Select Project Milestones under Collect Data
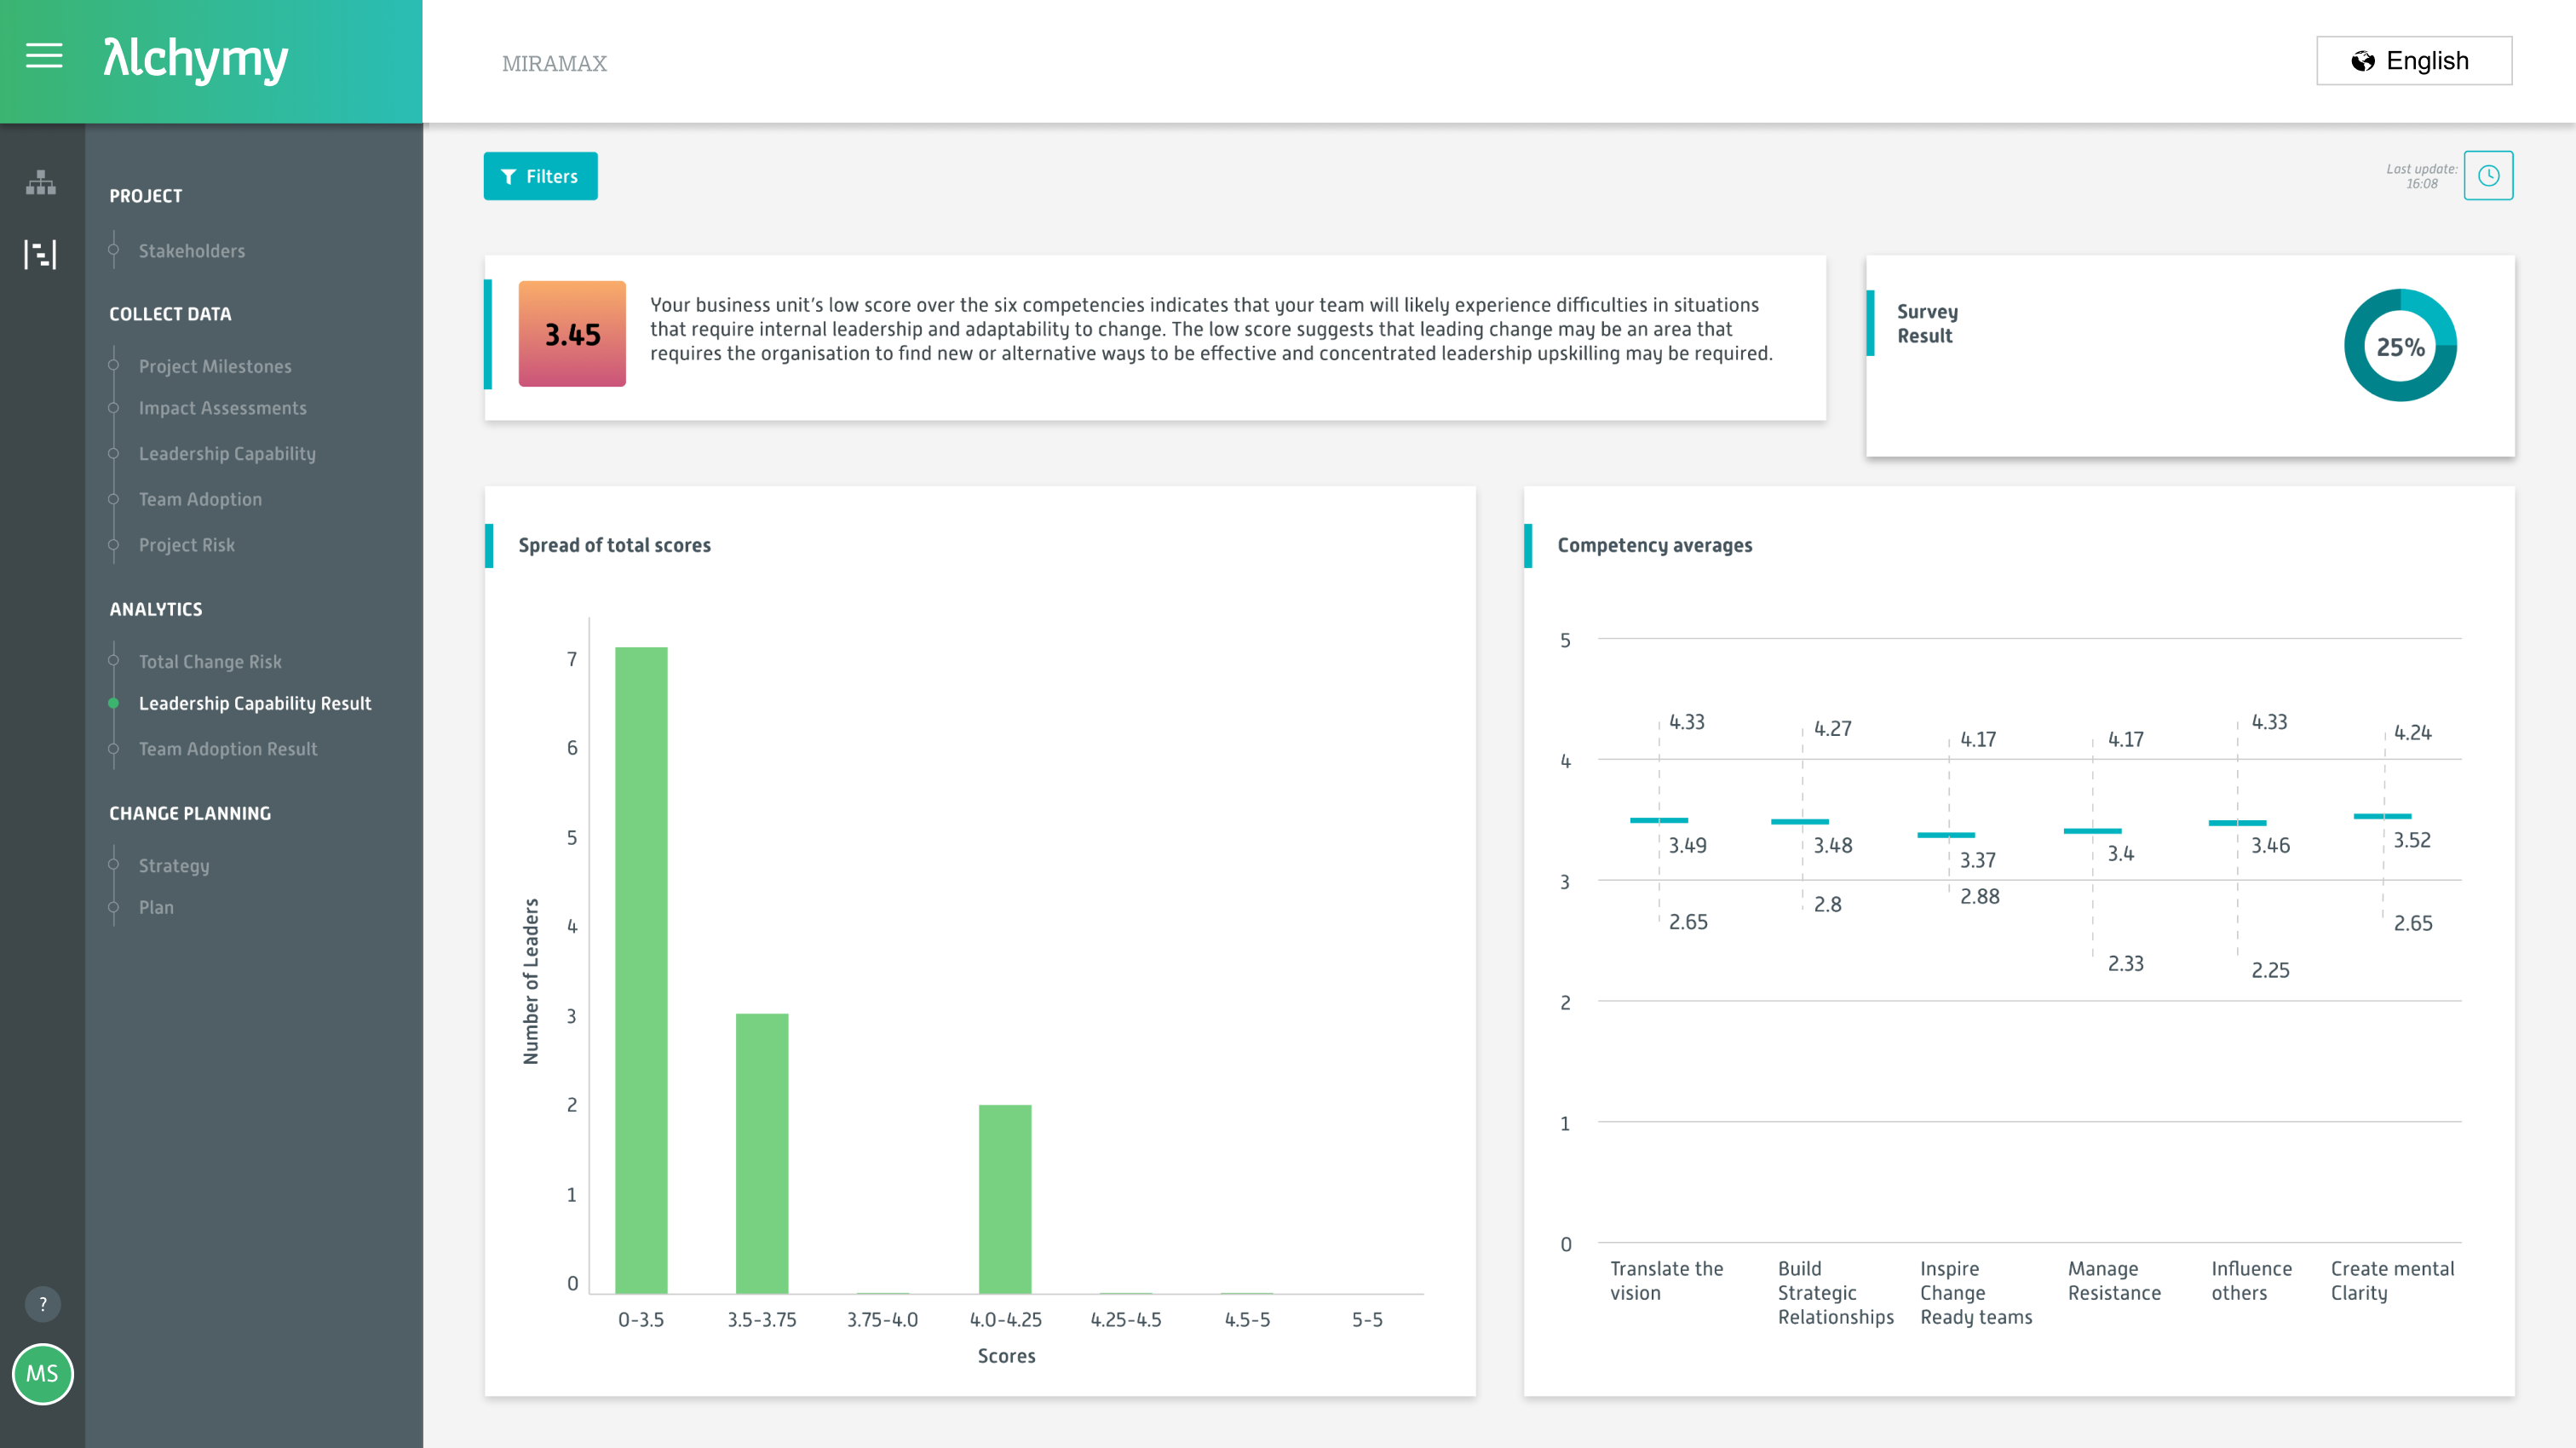 pos(215,366)
